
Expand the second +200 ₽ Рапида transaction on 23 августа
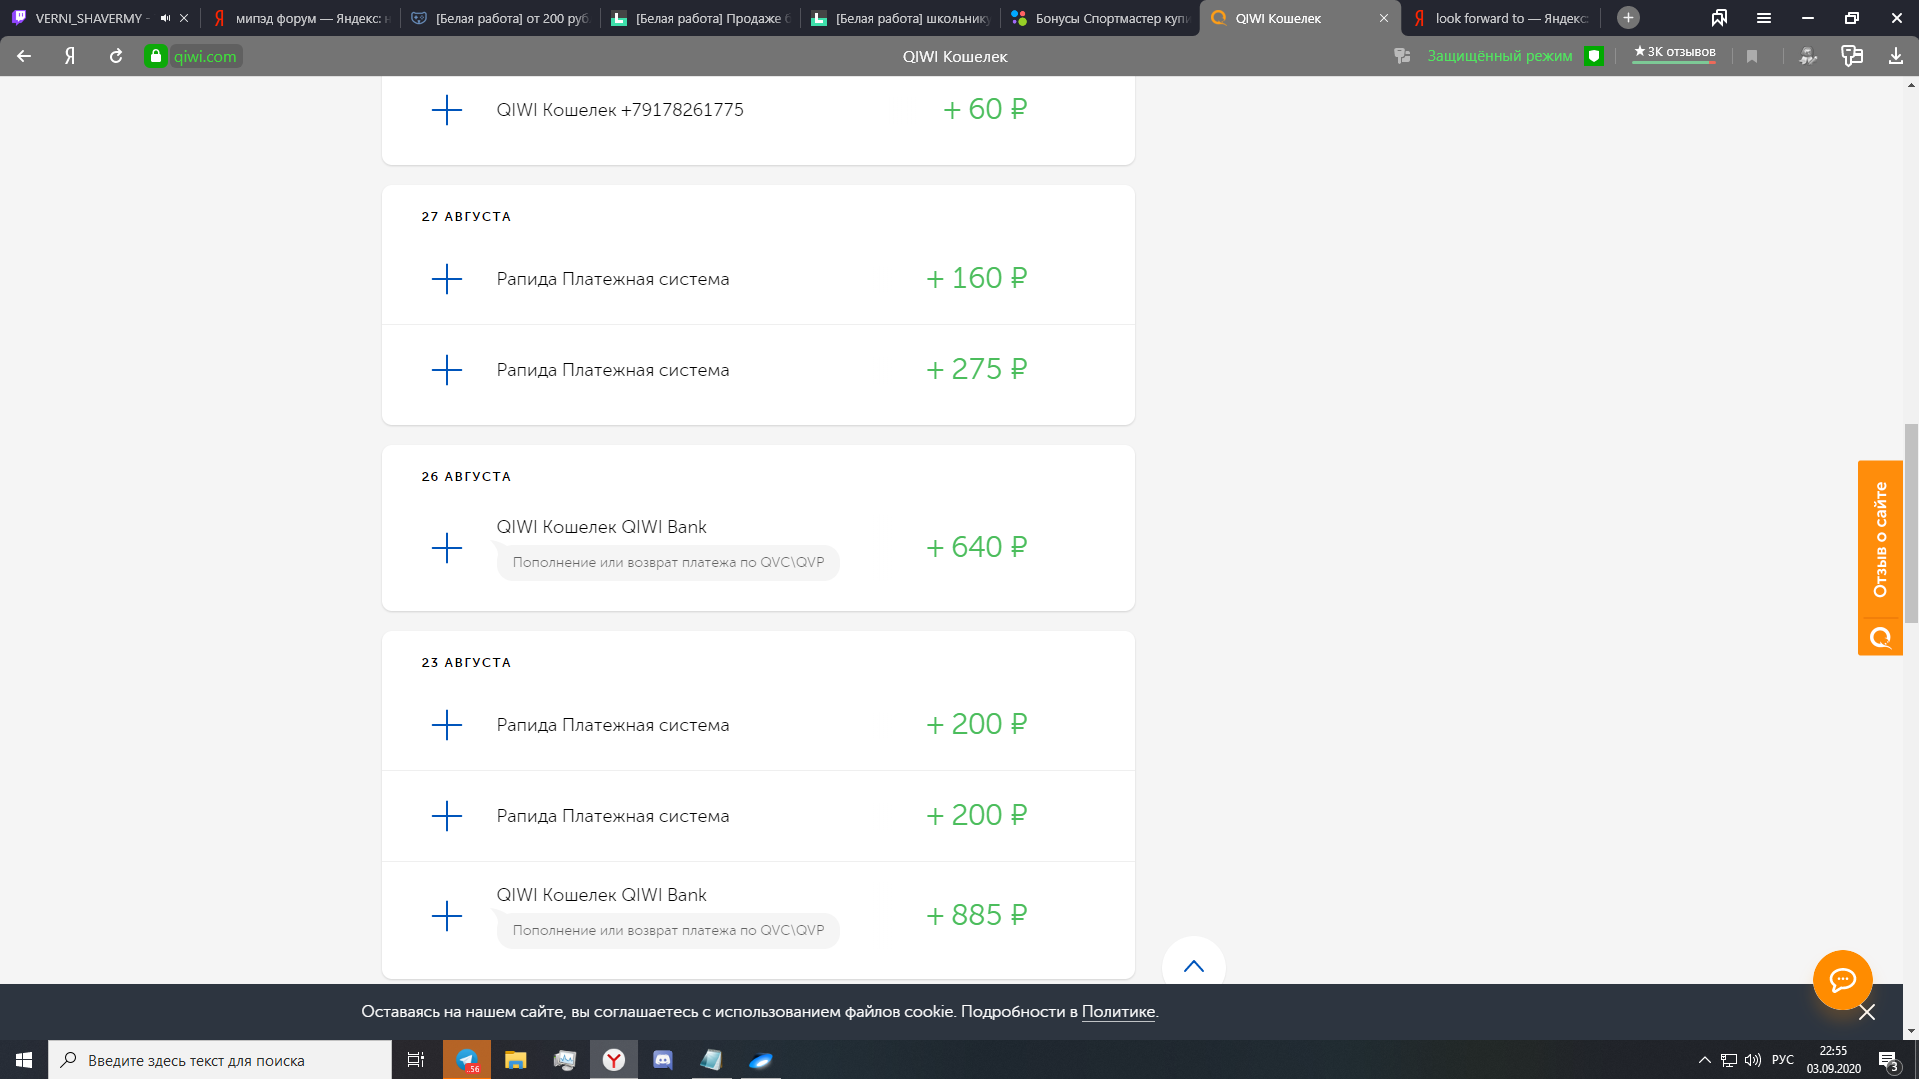point(447,816)
